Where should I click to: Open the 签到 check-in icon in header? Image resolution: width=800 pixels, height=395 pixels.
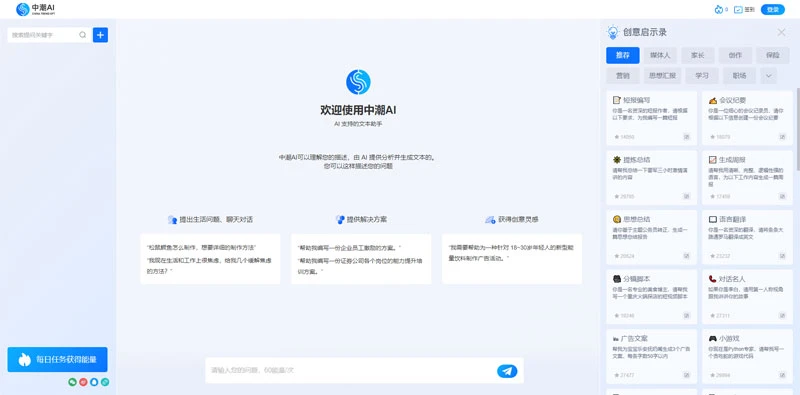tap(738, 9)
